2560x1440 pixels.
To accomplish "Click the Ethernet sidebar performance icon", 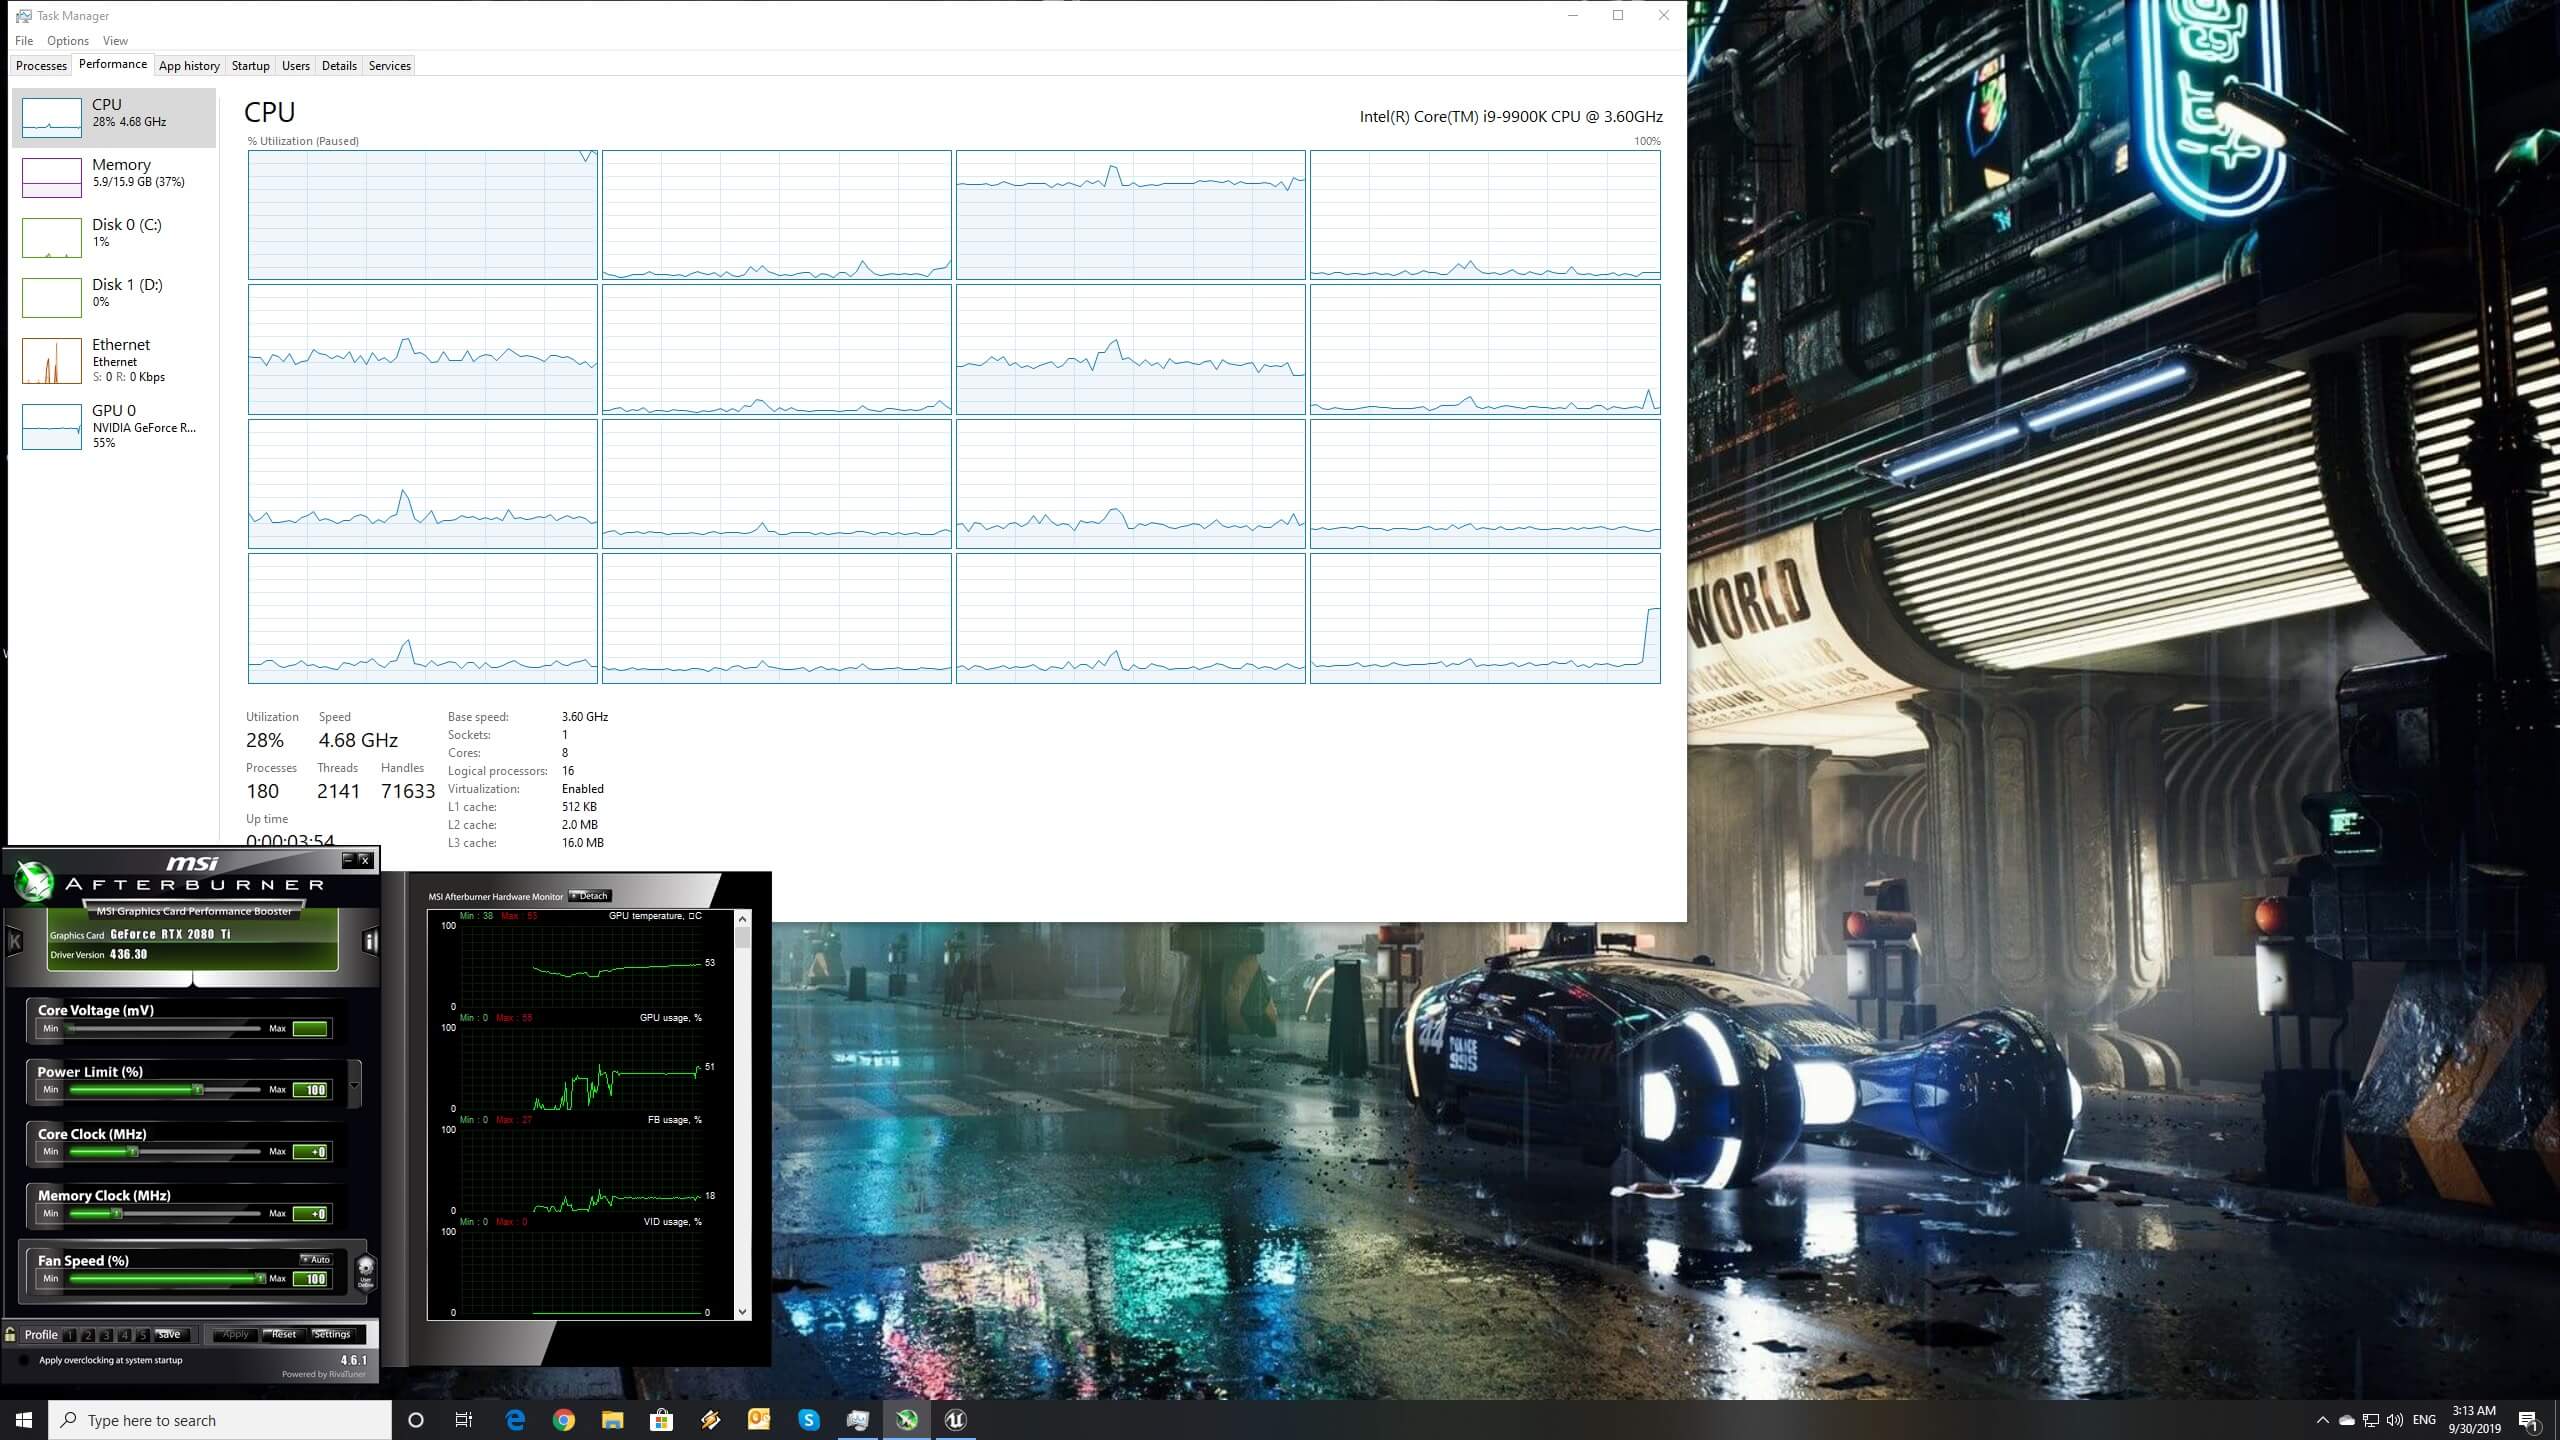I will point(49,360).
